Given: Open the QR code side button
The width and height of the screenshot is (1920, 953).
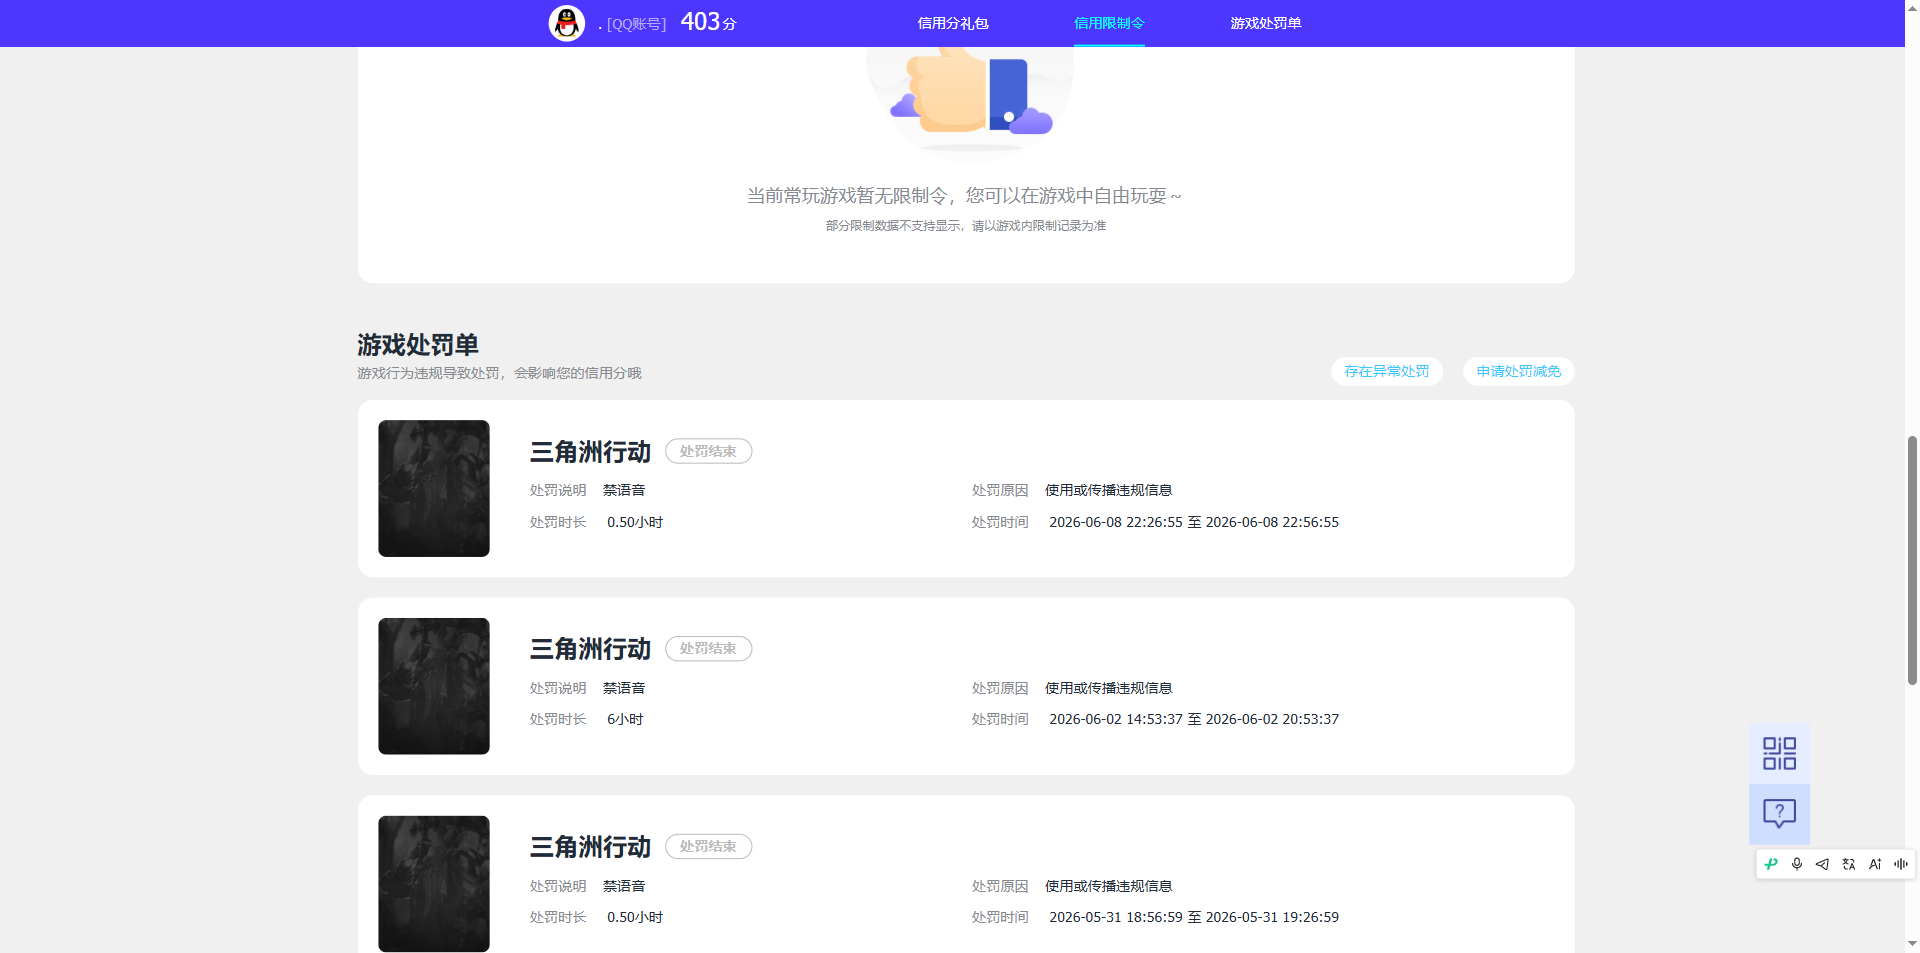Looking at the screenshot, I should [1779, 753].
